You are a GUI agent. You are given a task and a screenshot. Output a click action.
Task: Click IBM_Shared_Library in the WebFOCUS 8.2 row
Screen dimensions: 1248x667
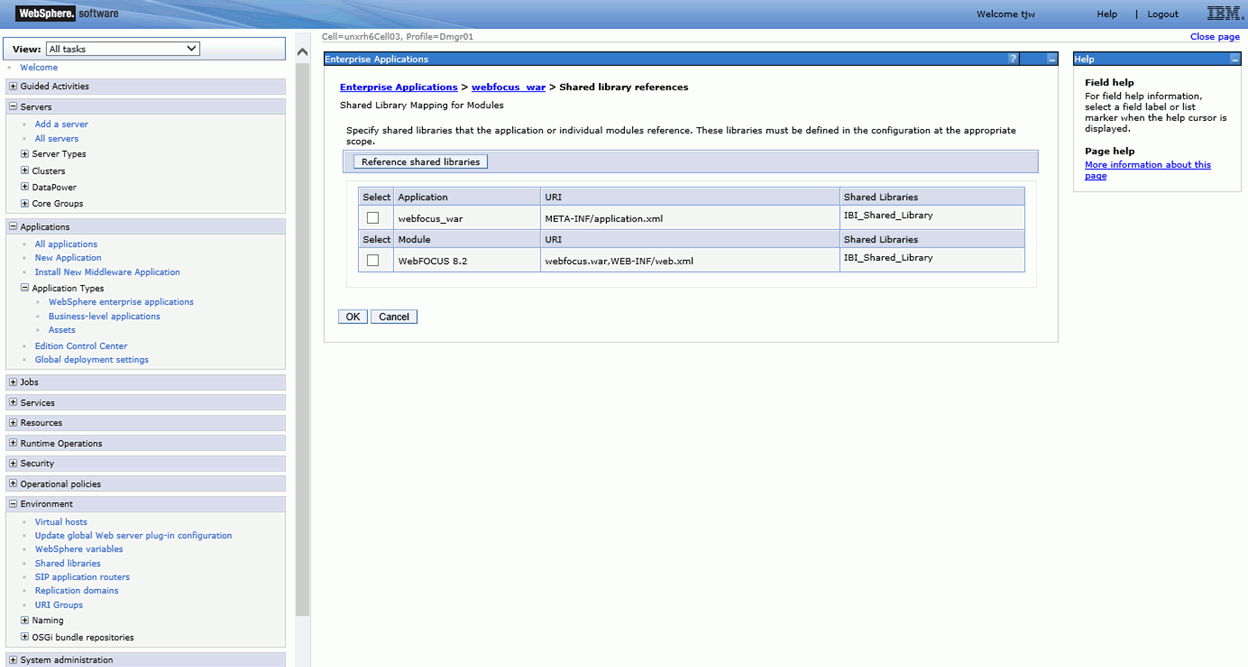888,257
